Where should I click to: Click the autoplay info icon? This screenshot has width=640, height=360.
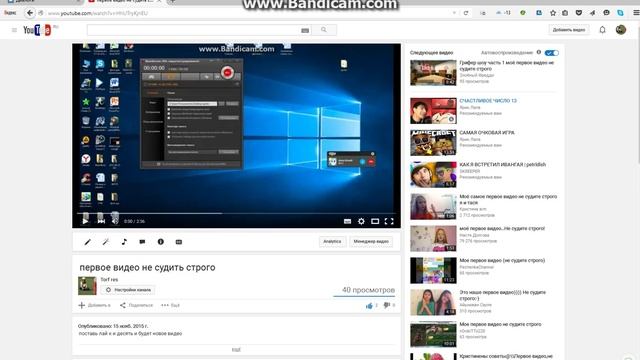coord(539,52)
